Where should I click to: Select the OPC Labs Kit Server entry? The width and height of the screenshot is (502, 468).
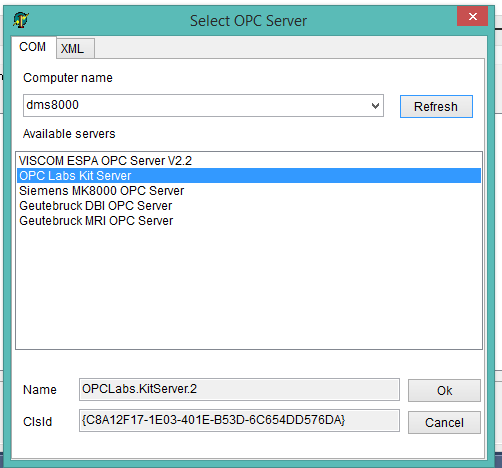click(249, 176)
